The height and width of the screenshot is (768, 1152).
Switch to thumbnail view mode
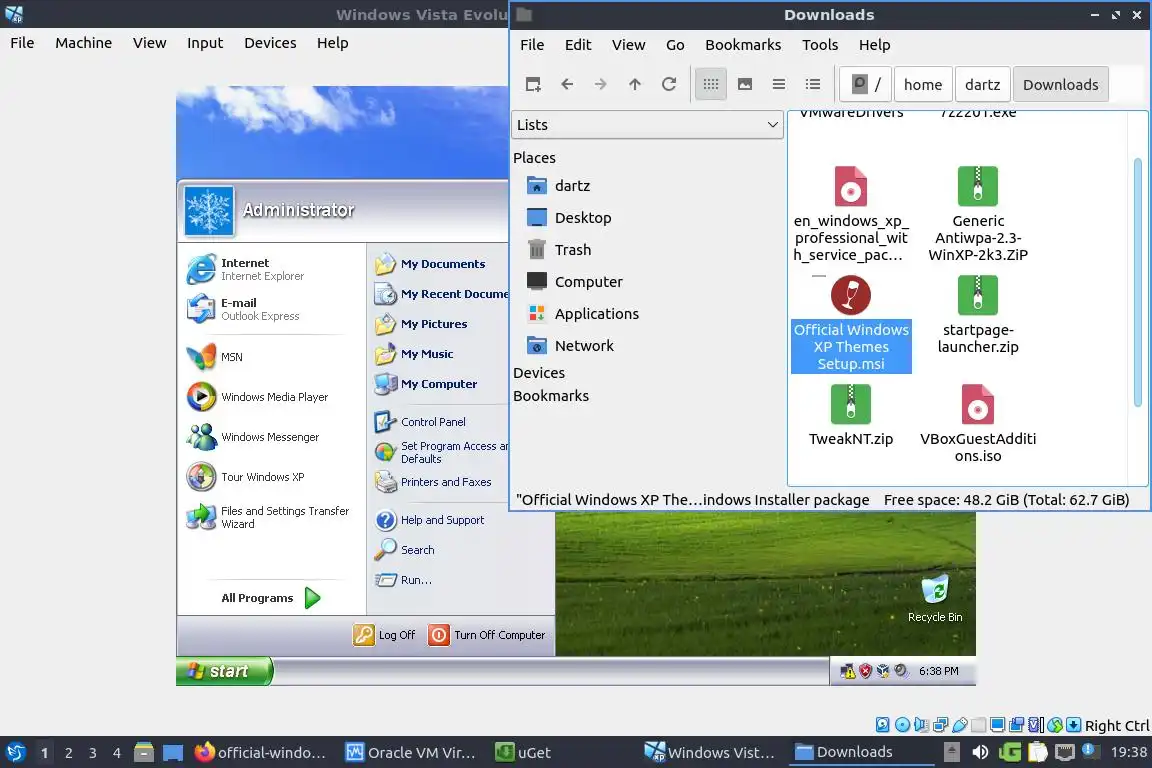[x=744, y=85]
